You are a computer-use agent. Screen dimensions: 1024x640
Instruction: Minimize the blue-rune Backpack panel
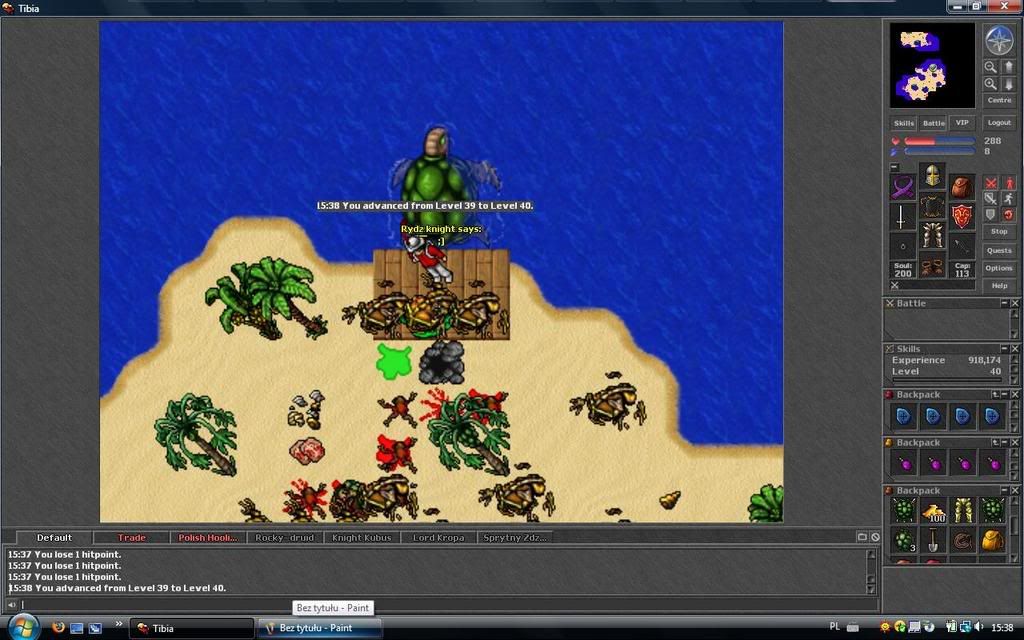[x=1005, y=394]
